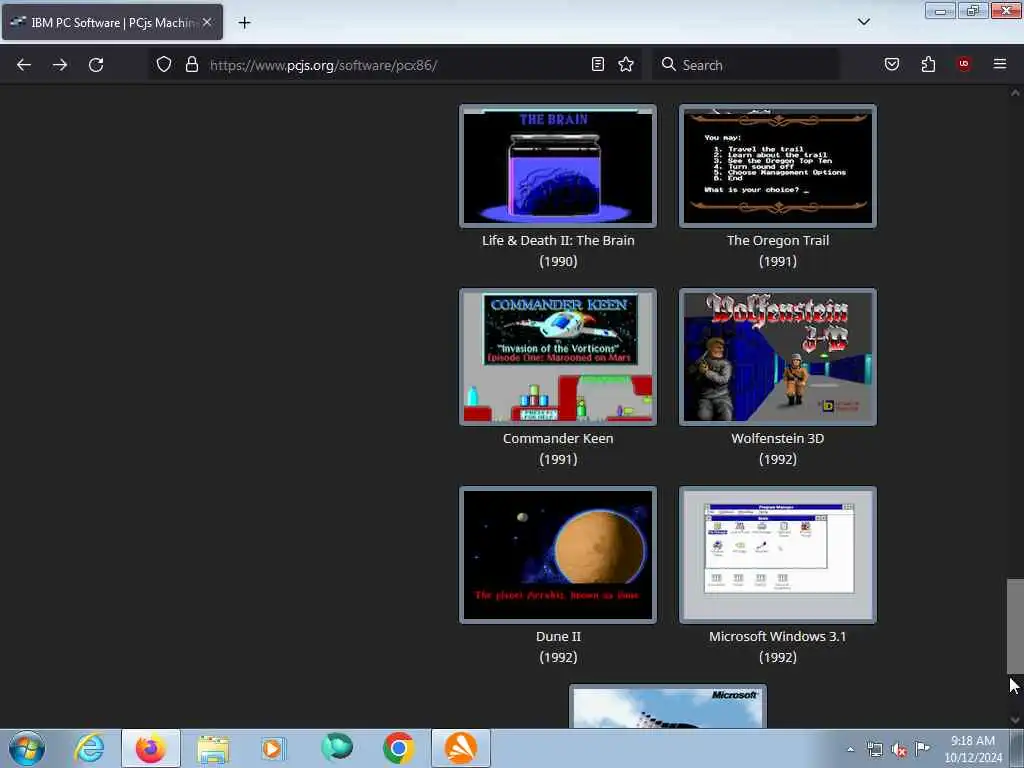Open the clock showing 9:18 AM
Viewport: 1024px width, 768px height.
[973, 749]
